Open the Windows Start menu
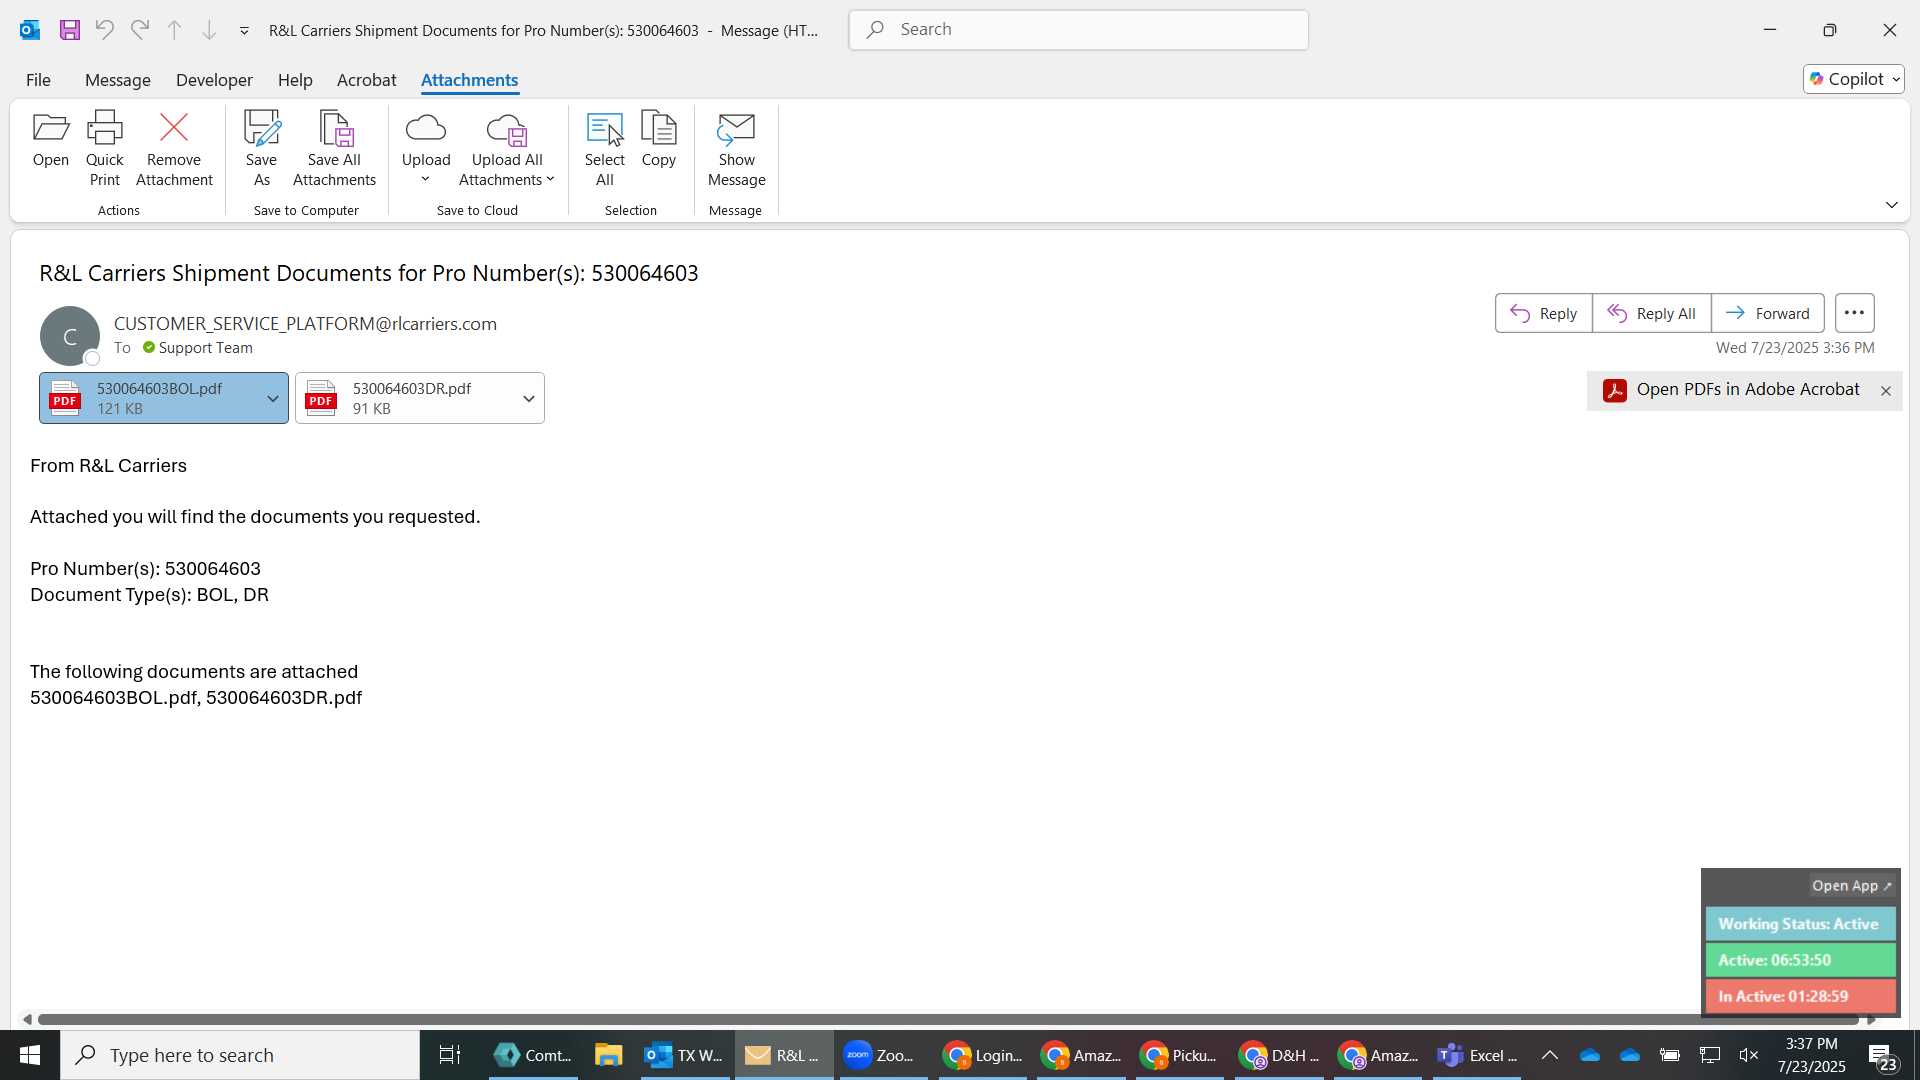 (29, 1055)
